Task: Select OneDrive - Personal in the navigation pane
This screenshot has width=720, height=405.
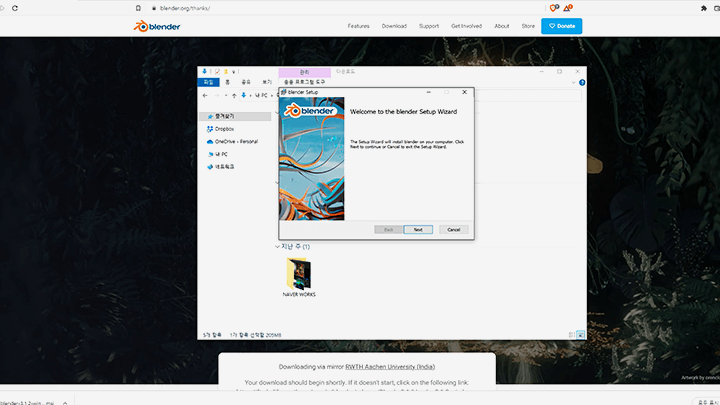Action: pos(232,141)
